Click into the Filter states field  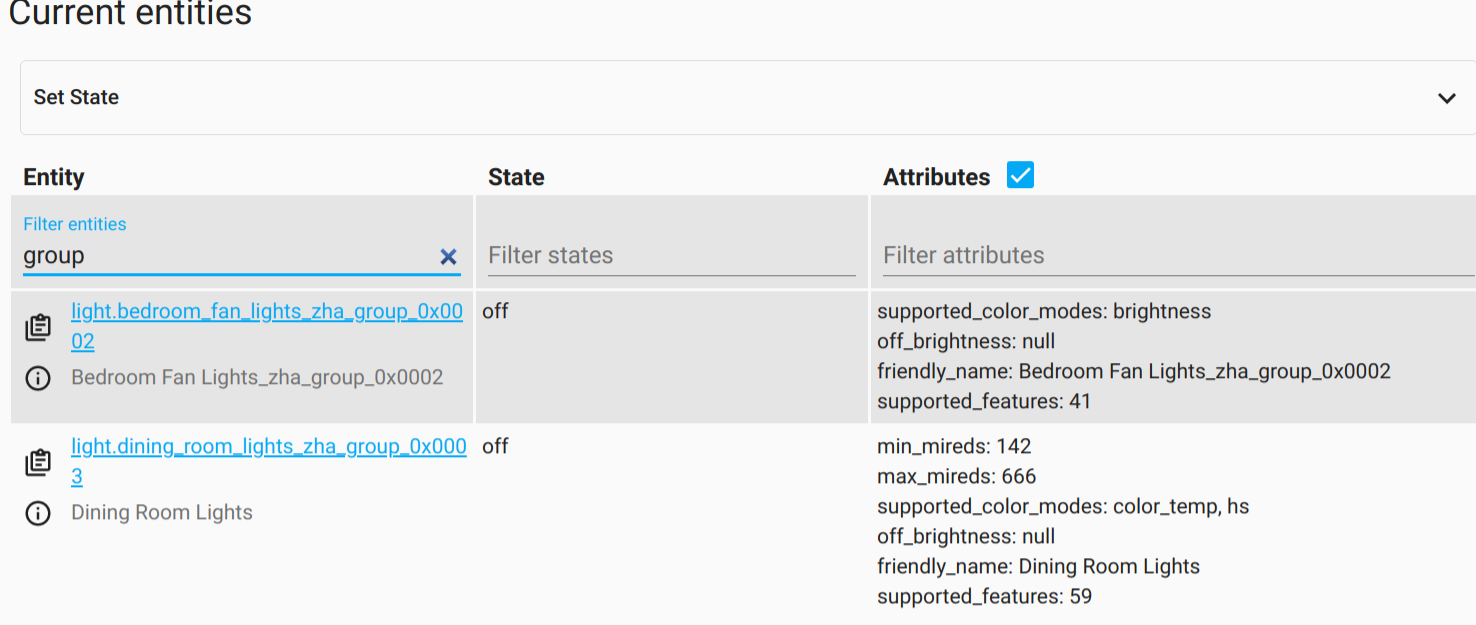670,255
